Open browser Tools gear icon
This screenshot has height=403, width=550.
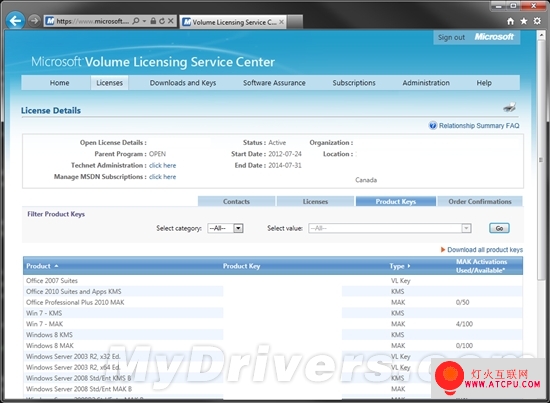pos(537,21)
